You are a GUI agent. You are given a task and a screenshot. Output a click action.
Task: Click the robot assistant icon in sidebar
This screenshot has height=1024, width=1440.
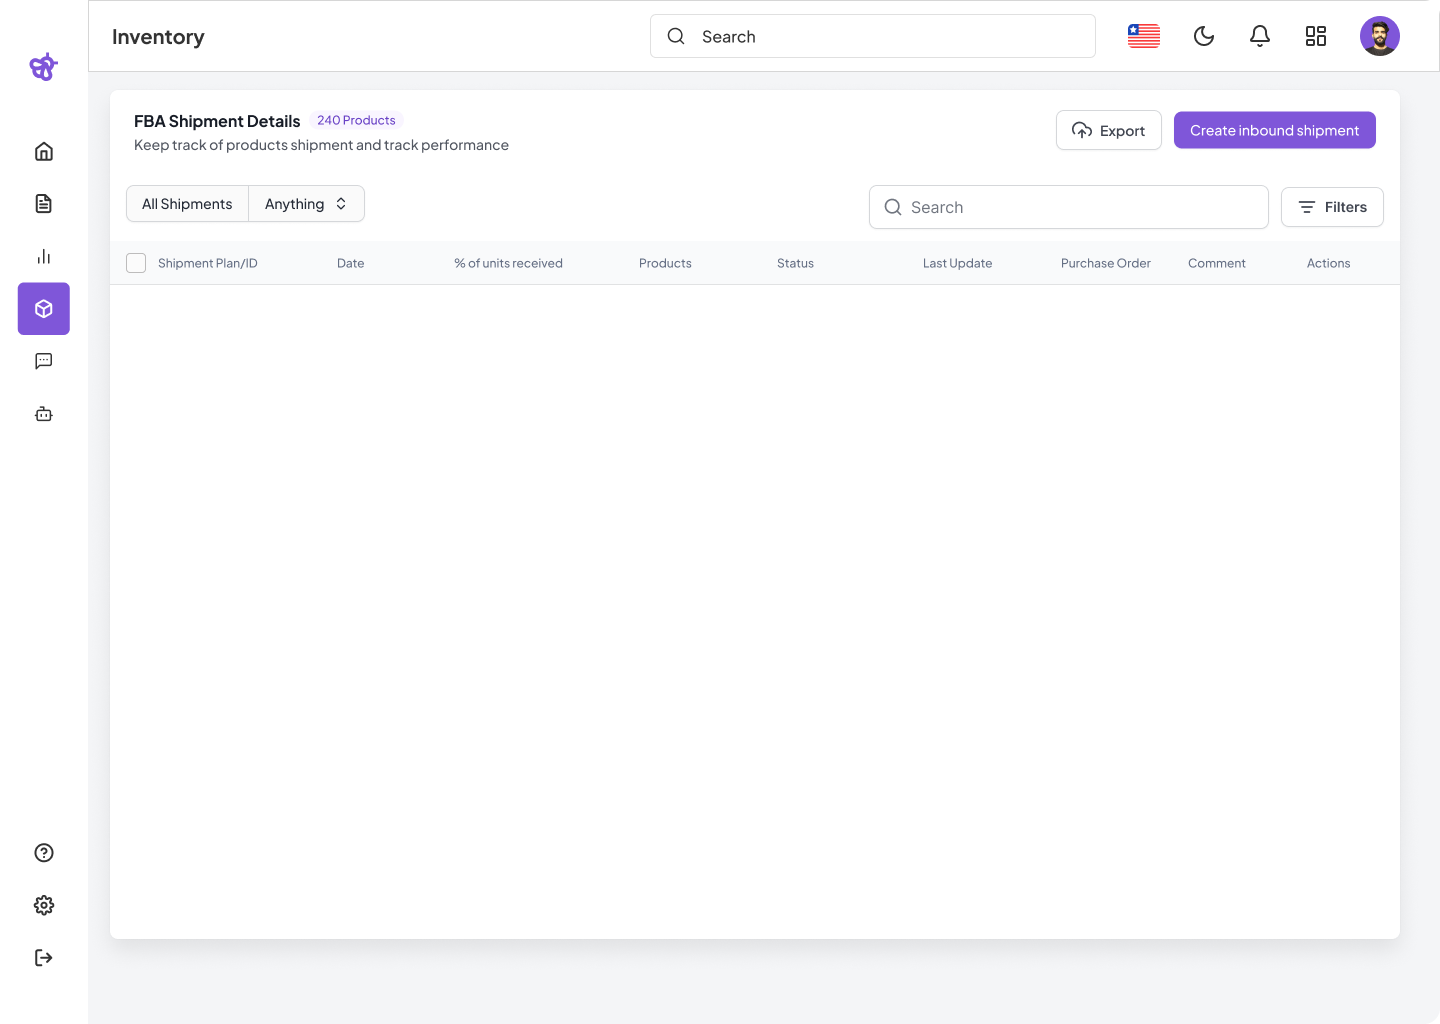(x=44, y=413)
